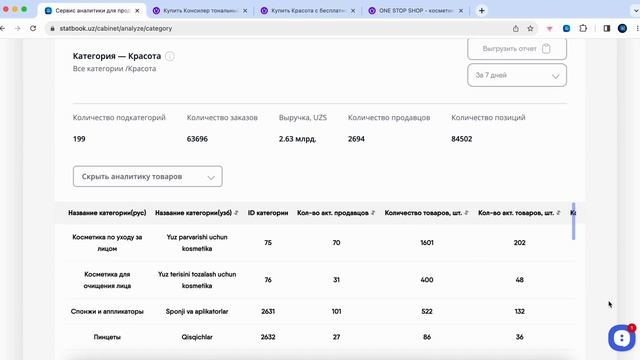This screenshot has height=360, width=640.
Task: Select the Косметика для очищения лица row
Action: [320, 280]
